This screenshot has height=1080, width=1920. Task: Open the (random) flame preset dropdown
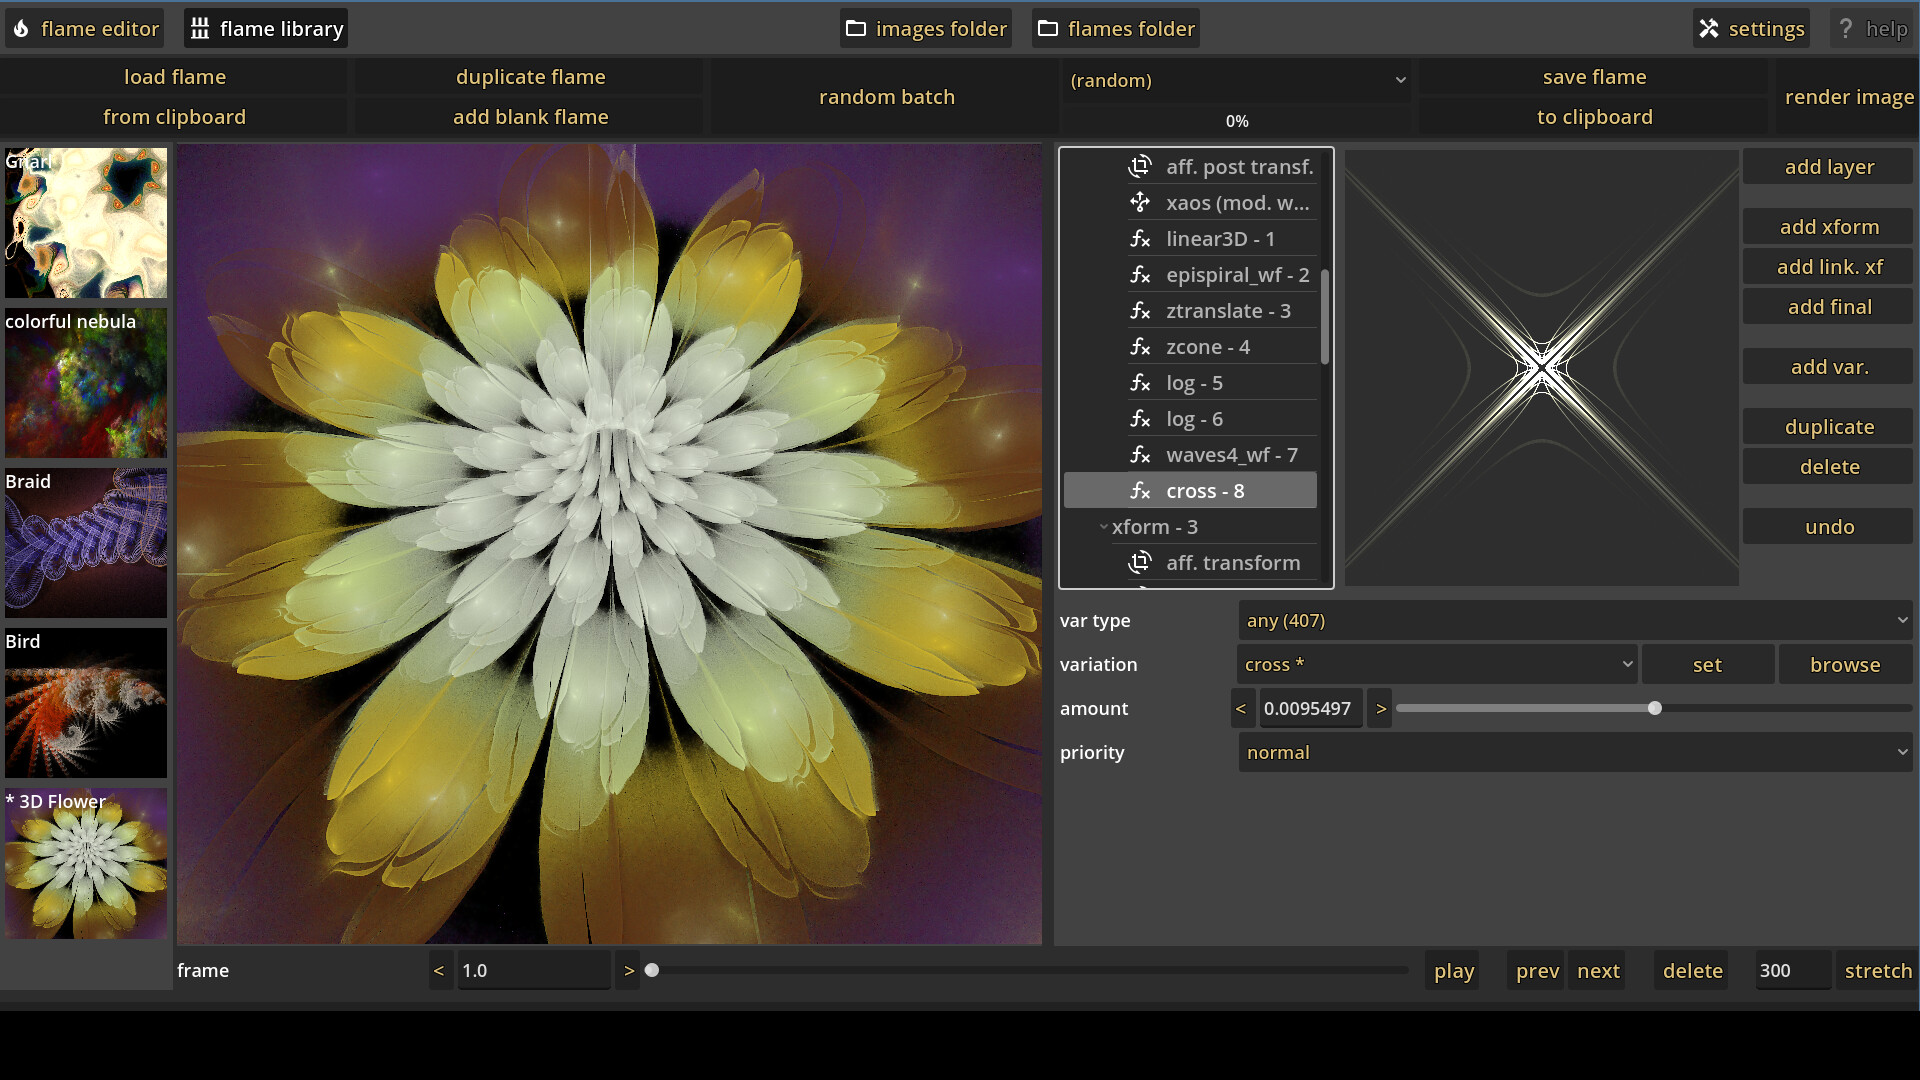pyautogui.click(x=1237, y=80)
